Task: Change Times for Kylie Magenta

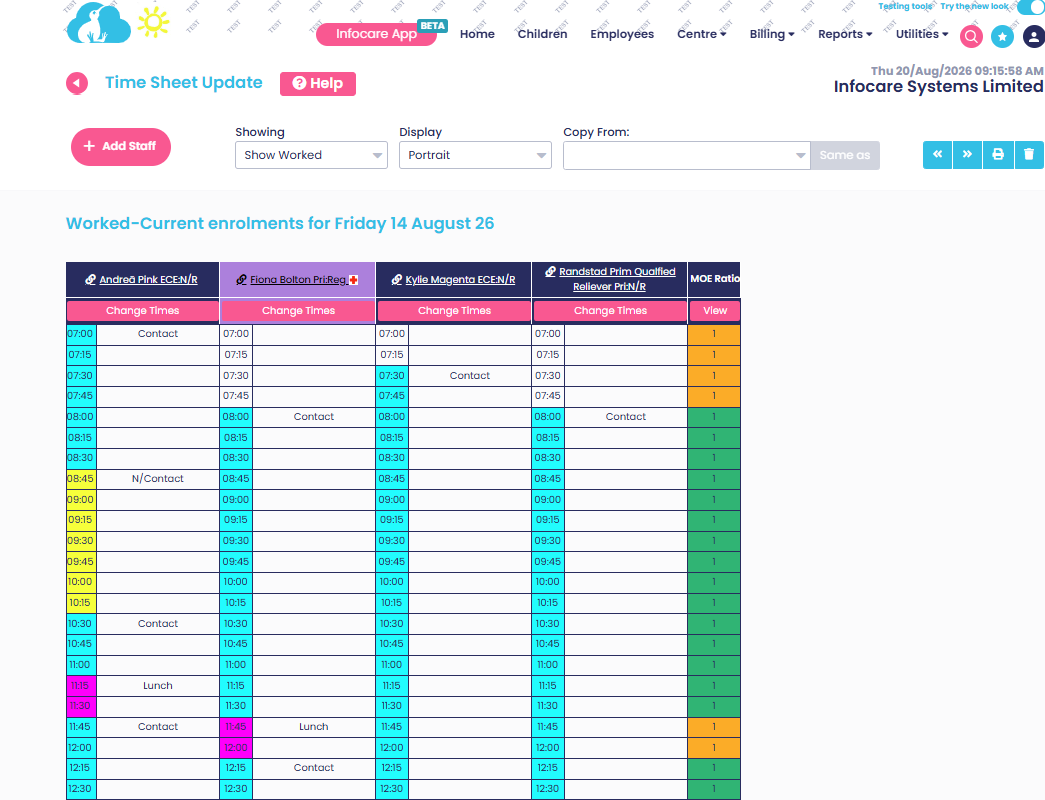Action: click(454, 311)
